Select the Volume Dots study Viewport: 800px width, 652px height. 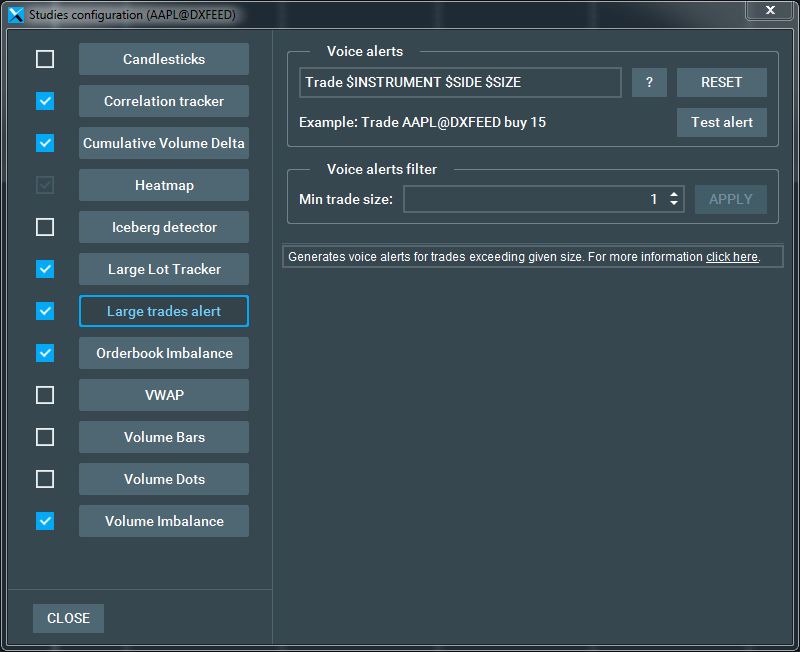[x=163, y=479]
